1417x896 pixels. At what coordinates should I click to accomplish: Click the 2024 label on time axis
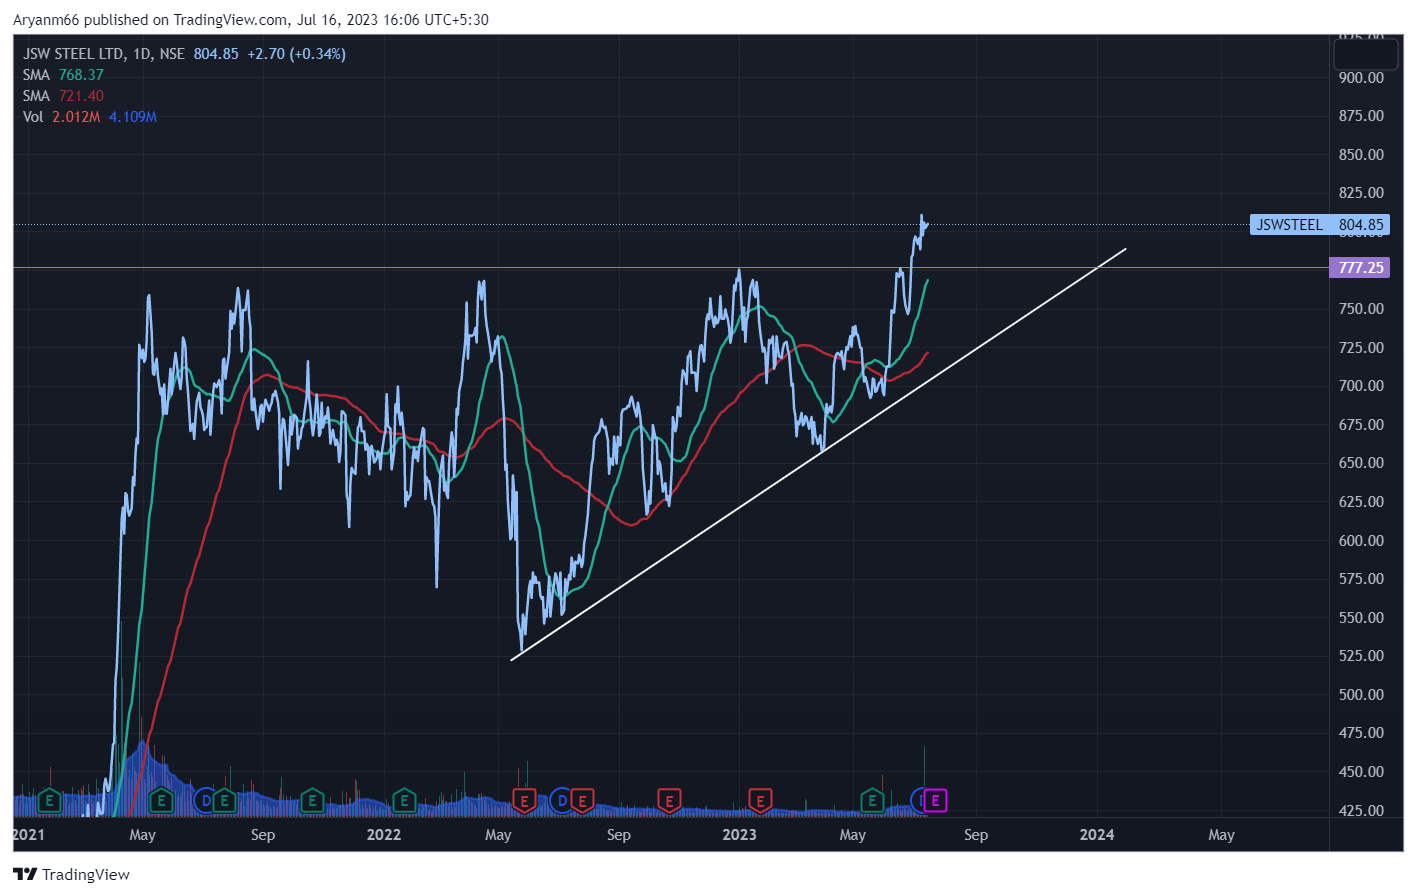click(x=1097, y=835)
